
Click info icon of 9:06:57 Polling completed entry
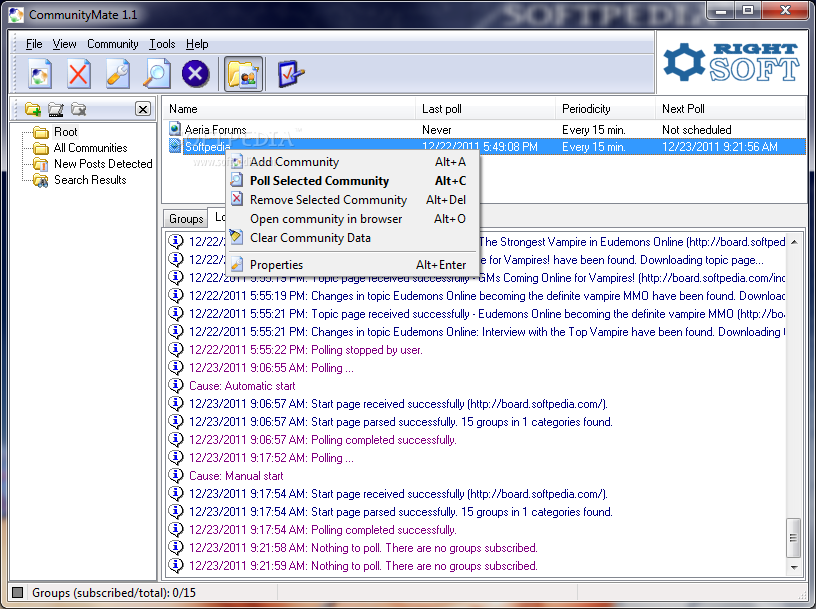point(176,439)
